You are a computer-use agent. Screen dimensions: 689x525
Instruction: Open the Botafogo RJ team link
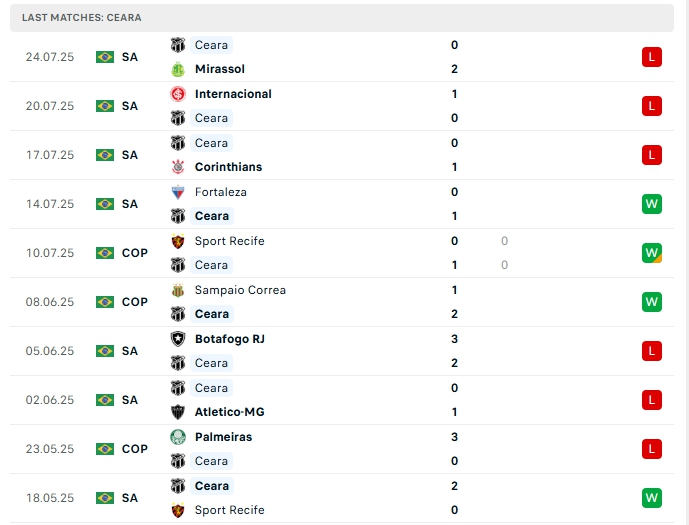(x=229, y=339)
